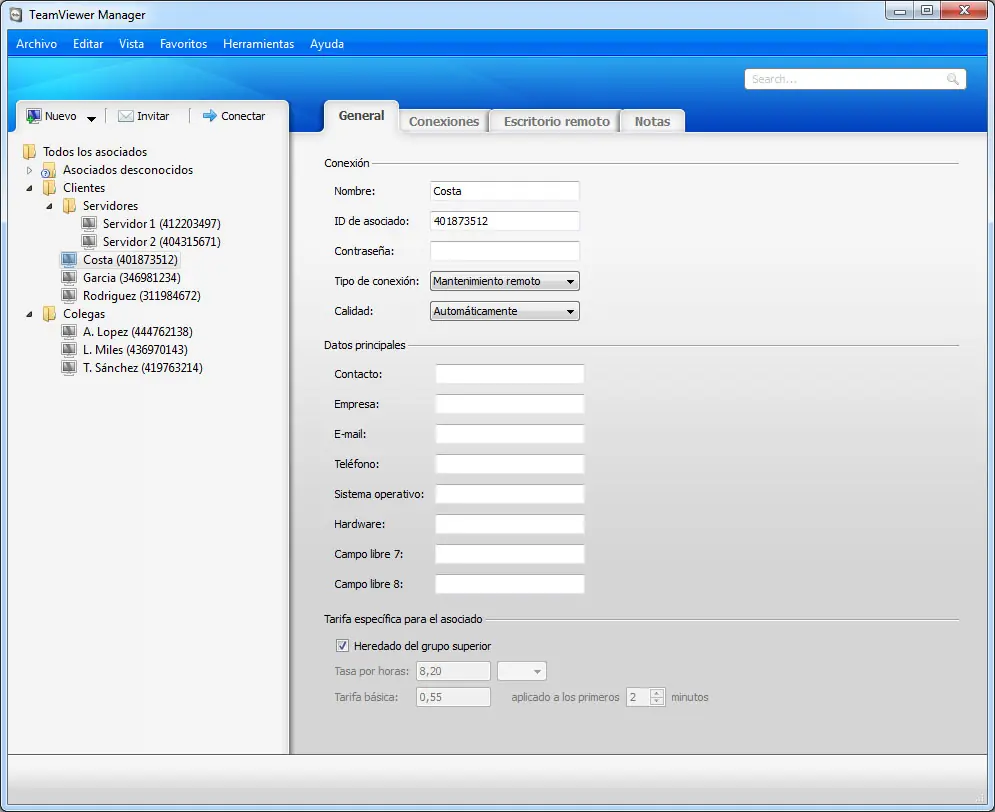Toggle Heredado del grupo superior checkbox
Viewport: 995px width, 812px height.
[x=342, y=646]
